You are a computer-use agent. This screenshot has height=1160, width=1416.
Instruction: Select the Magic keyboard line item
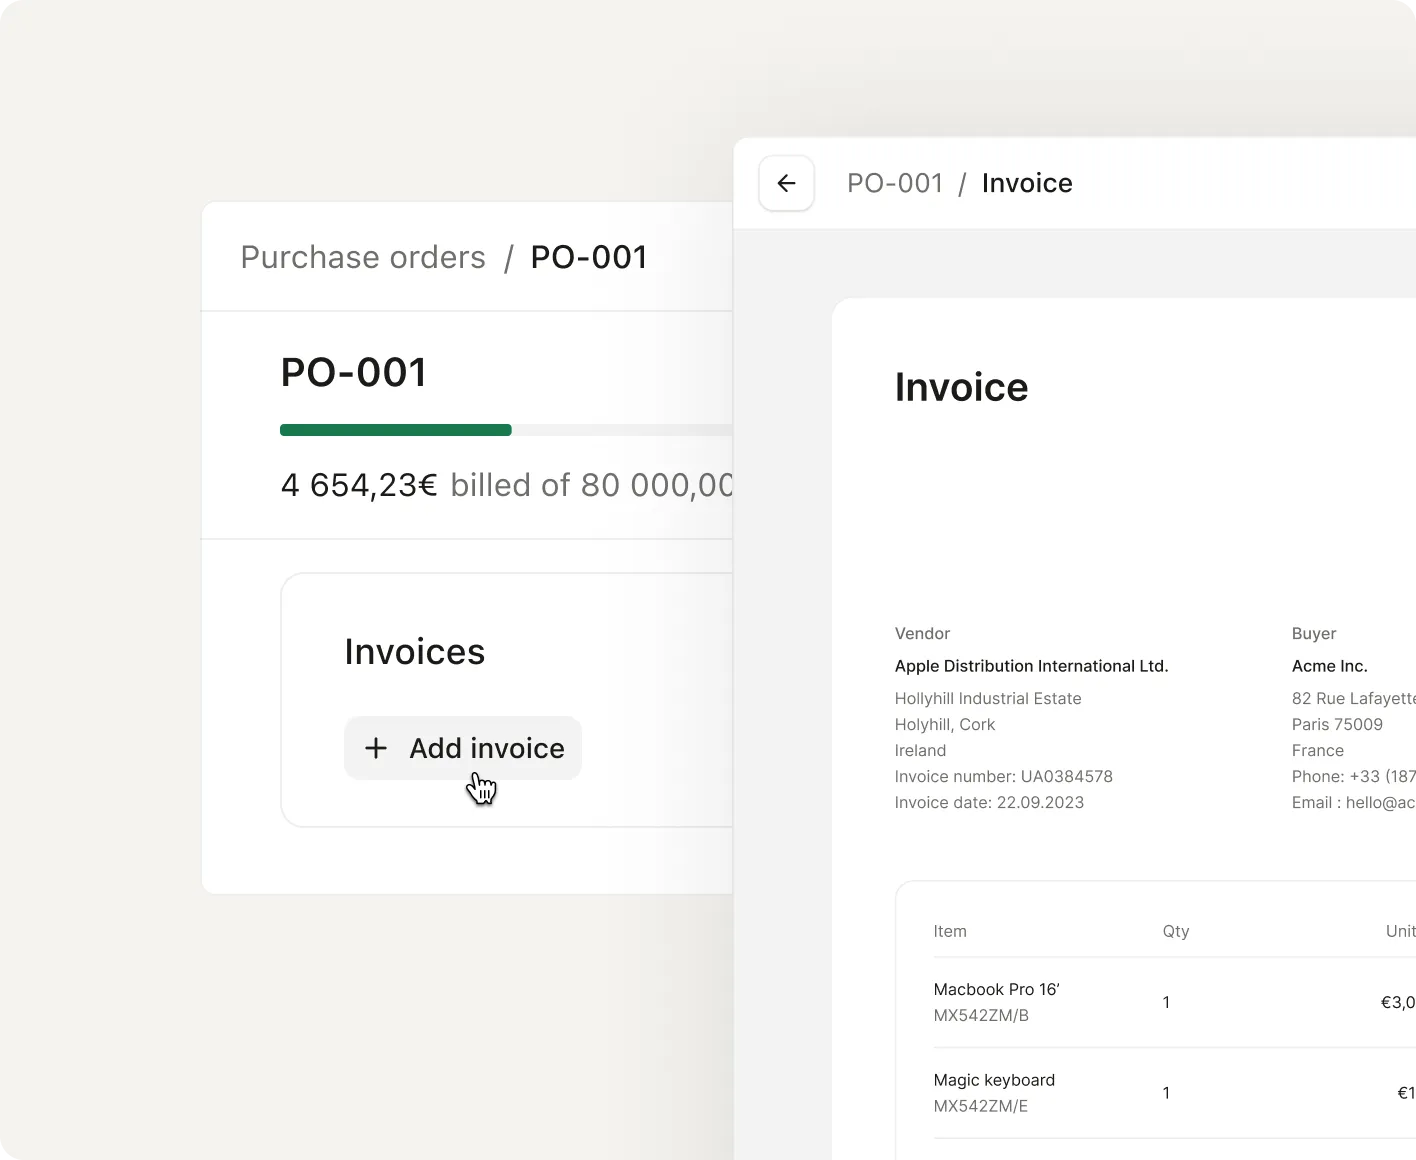(x=994, y=1080)
